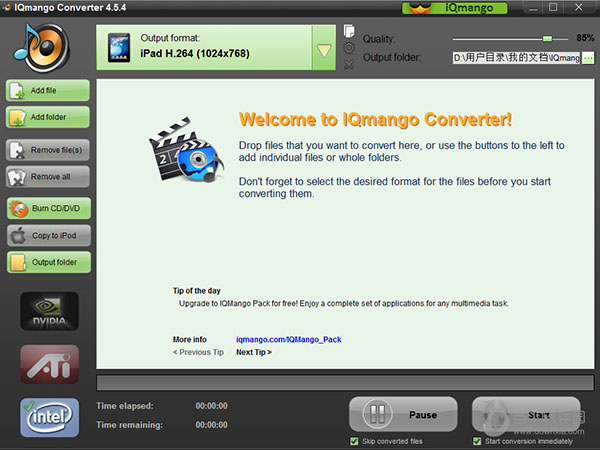The width and height of the screenshot is (600, 450).
Task: Toggle Start conversion immediately checkbox
Action: [477, 441]
